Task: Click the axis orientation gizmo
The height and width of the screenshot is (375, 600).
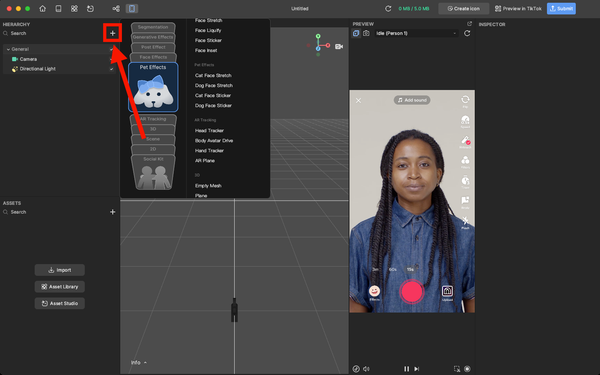Action: (x=318, y=45)
